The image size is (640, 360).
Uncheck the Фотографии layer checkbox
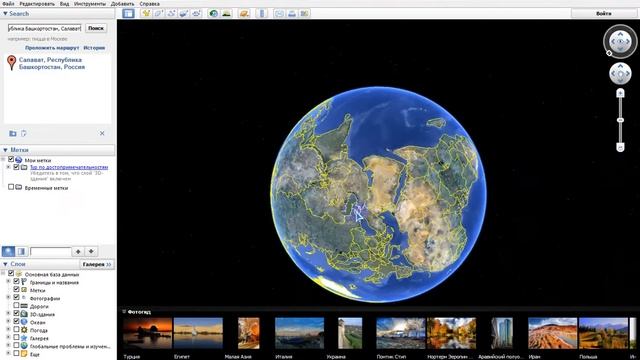[x=16, y=297]
